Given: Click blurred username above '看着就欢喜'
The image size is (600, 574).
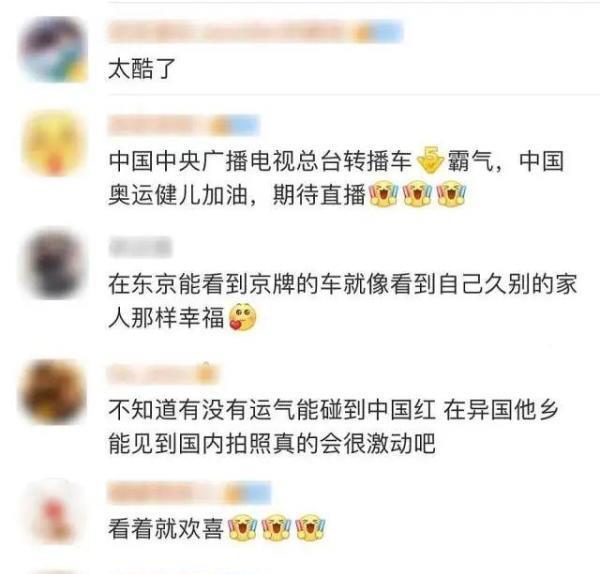Looking at the screenshot, I should [x=166, y=493].
